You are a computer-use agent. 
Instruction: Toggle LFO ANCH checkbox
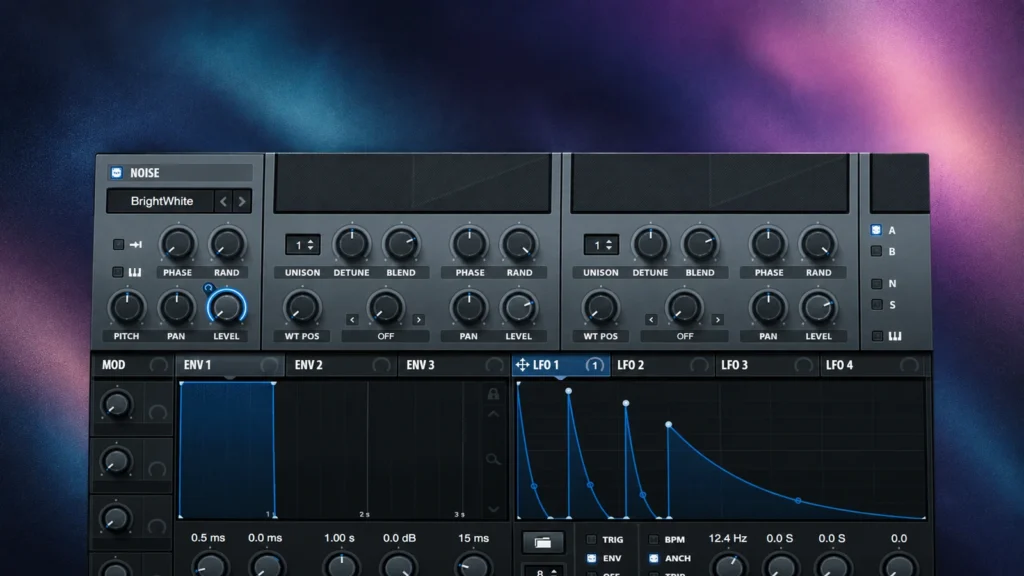653,558
